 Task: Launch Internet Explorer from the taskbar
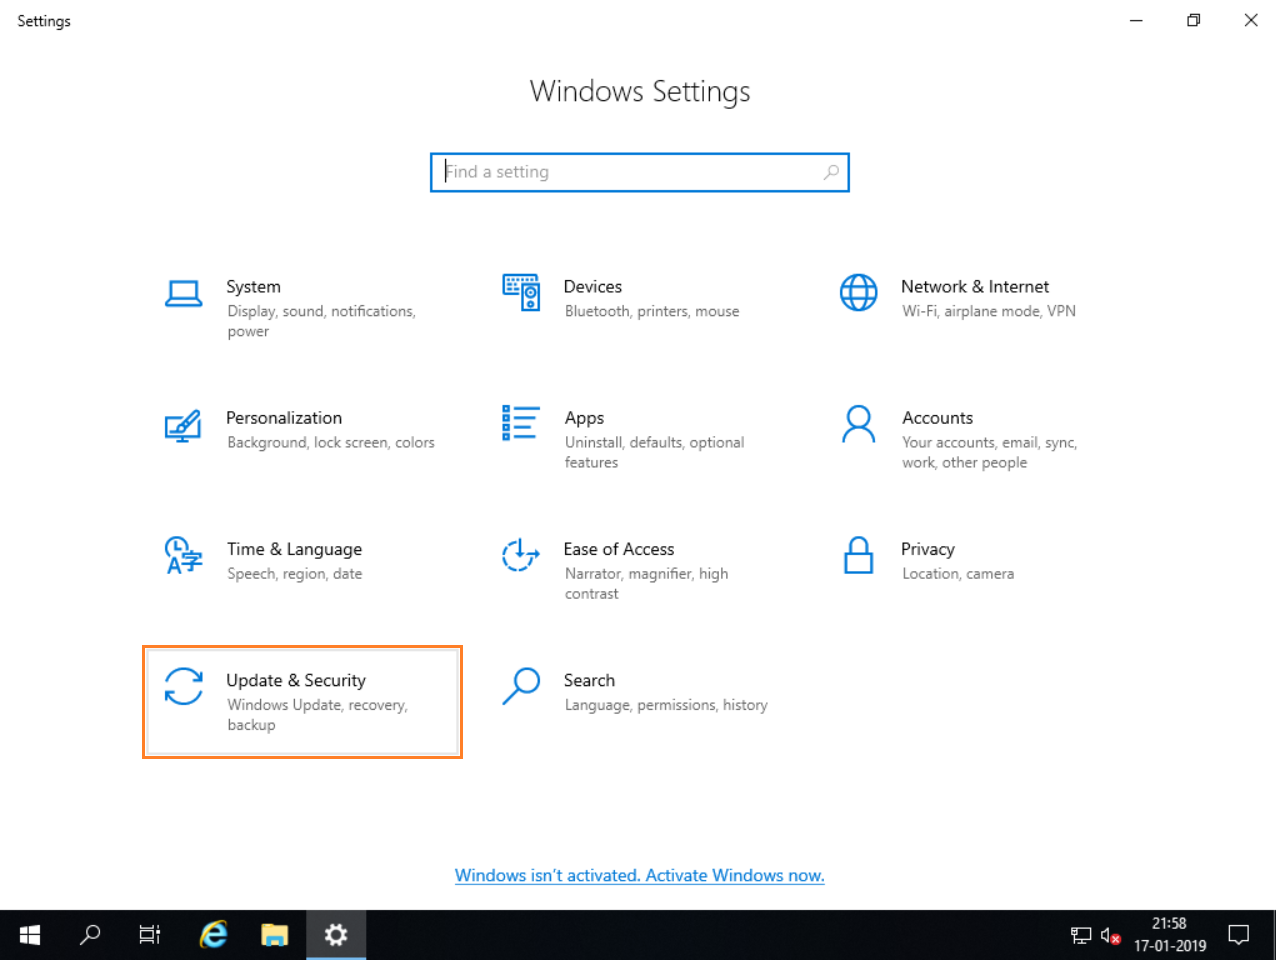(213, 935)
